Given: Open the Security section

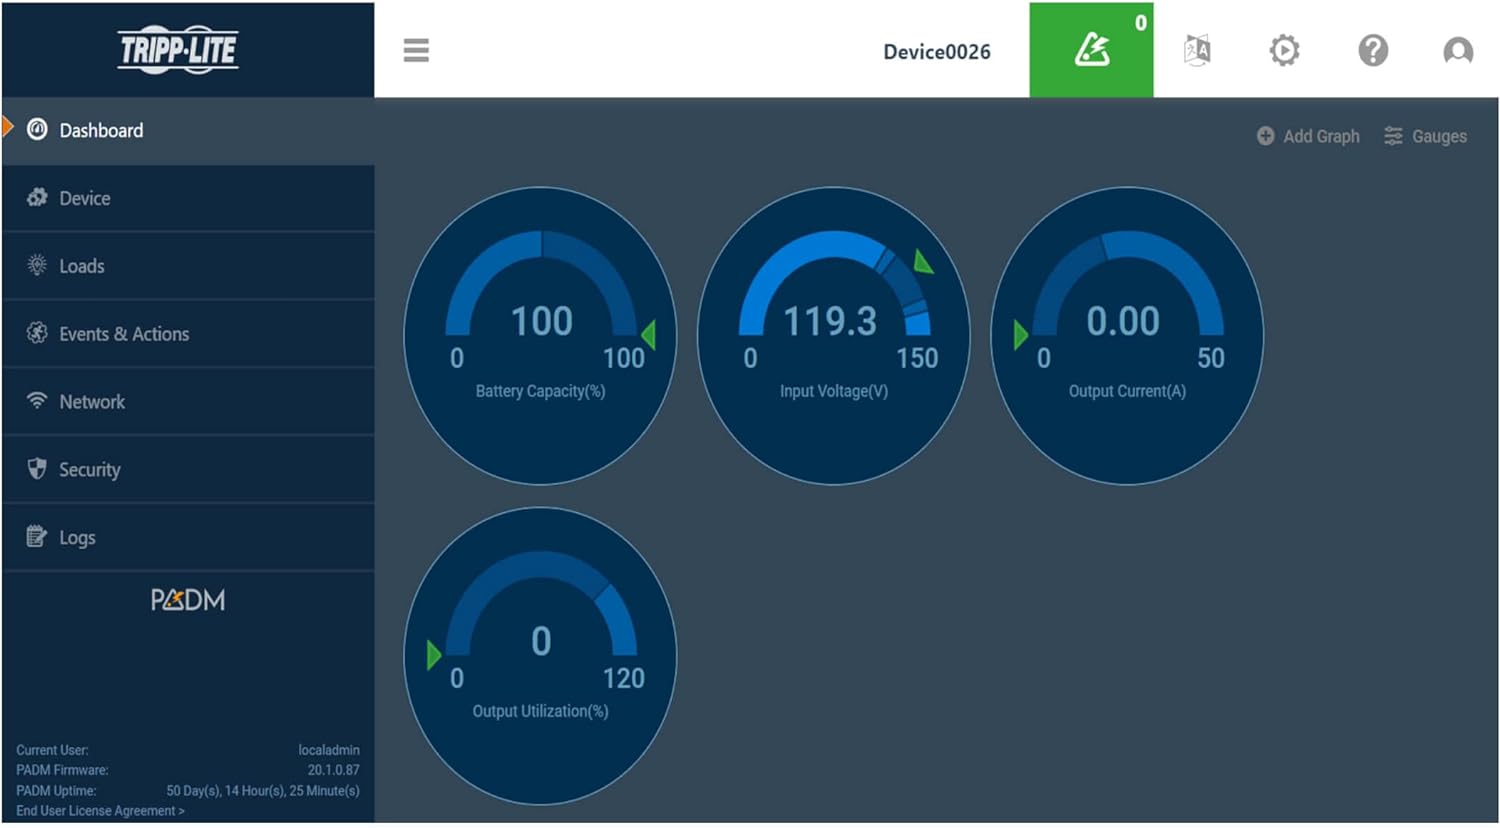Looking at the screenshot, I should [90, 470].
